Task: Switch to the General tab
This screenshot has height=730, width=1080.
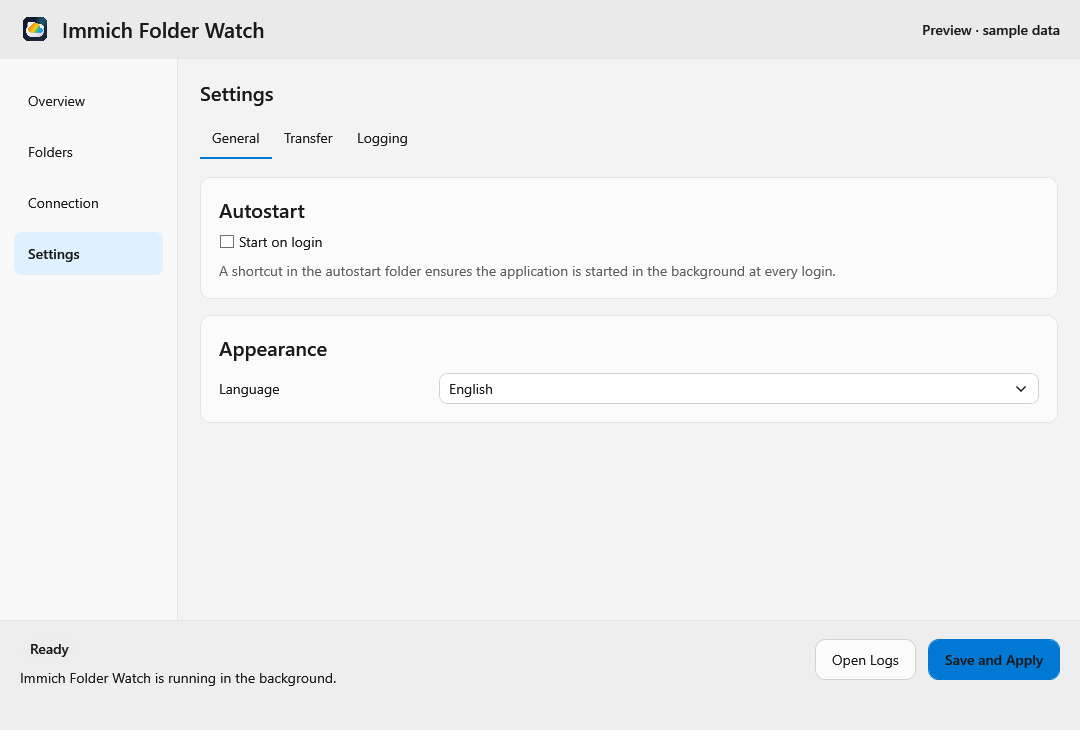Action: tap(236, 138)
